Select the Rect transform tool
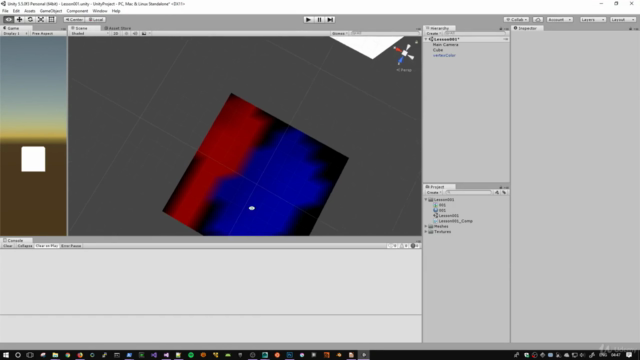 51,20
